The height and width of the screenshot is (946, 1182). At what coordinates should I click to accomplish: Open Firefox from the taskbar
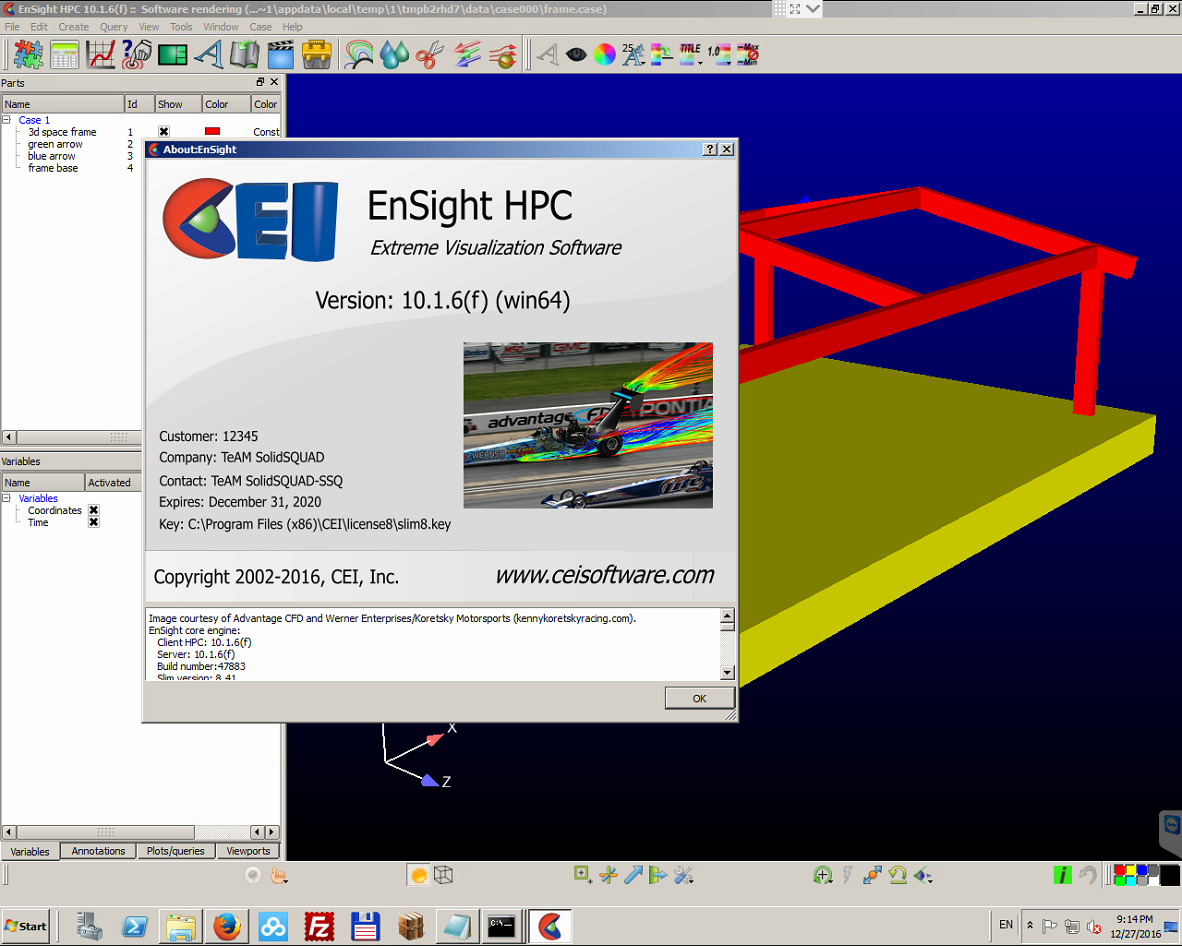(226, 926)
